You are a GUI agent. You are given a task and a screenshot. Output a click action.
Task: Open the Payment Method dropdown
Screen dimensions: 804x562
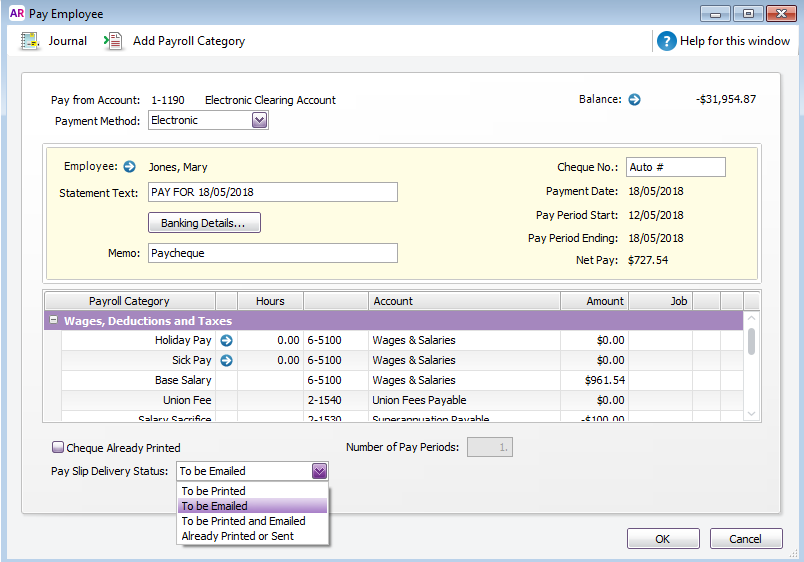click(259, 120)
